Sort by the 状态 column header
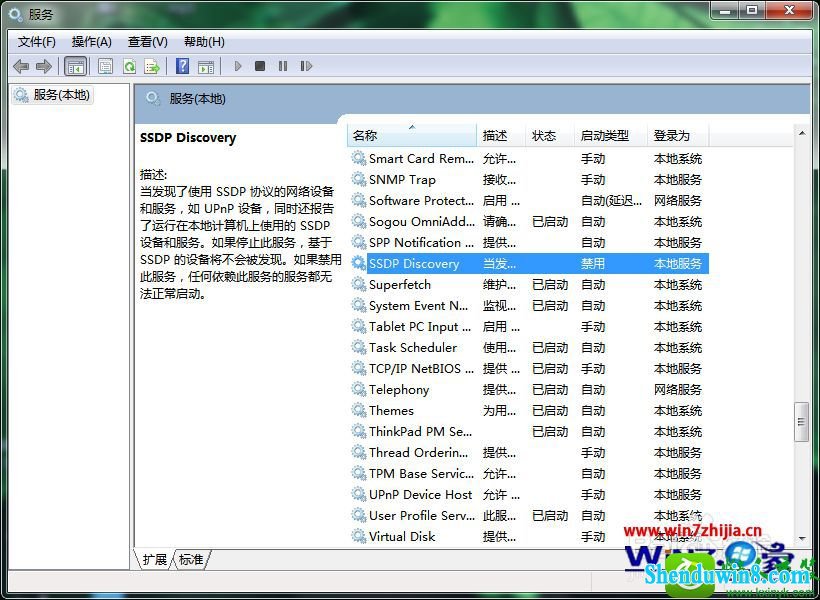Screen dimensions: 820x600 (550, 135)
